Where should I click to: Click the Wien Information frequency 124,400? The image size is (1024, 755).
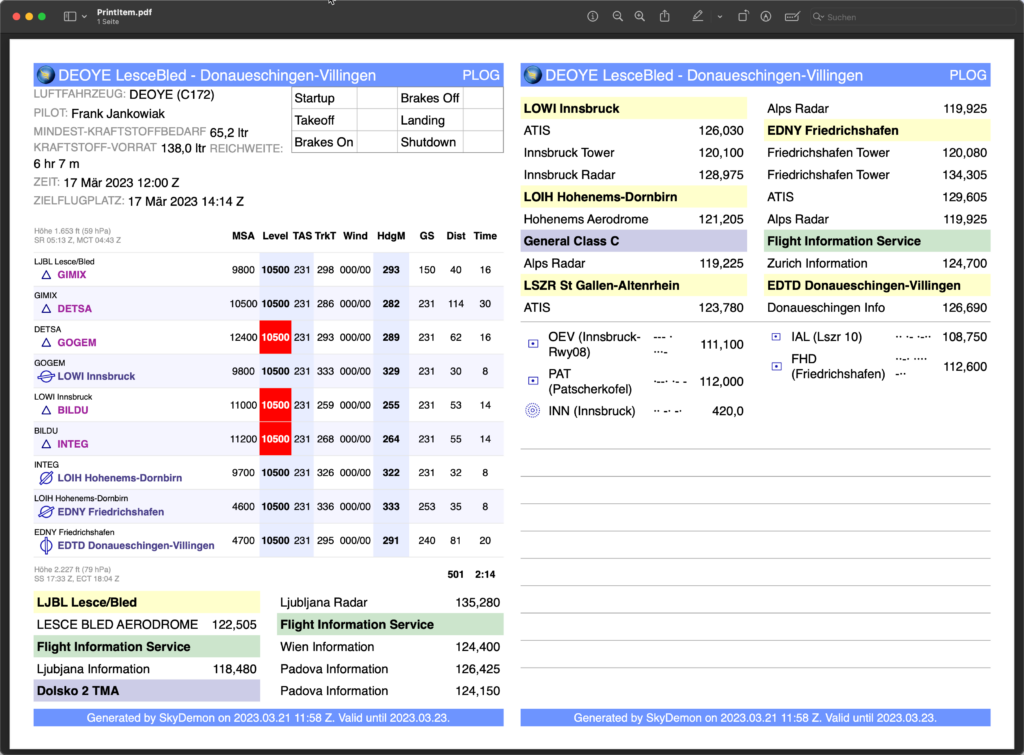click(x=478, y=647)
